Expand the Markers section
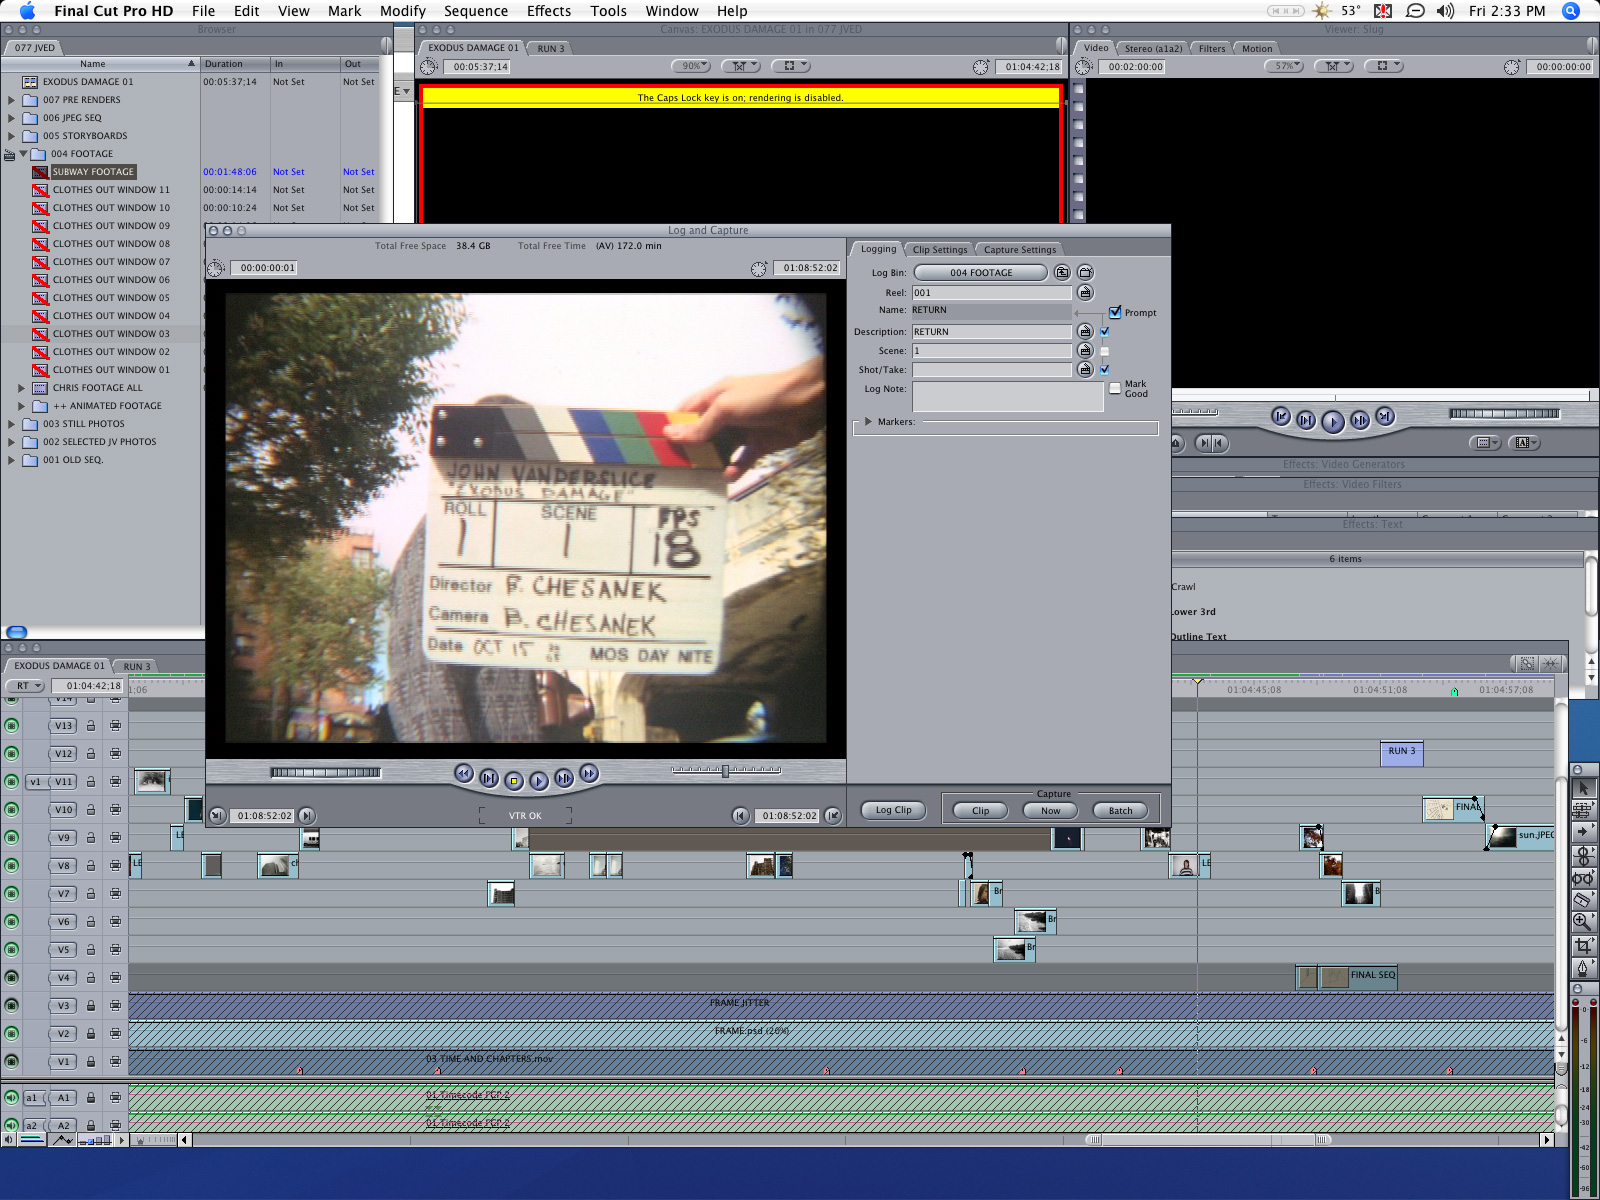 (868, 422)
